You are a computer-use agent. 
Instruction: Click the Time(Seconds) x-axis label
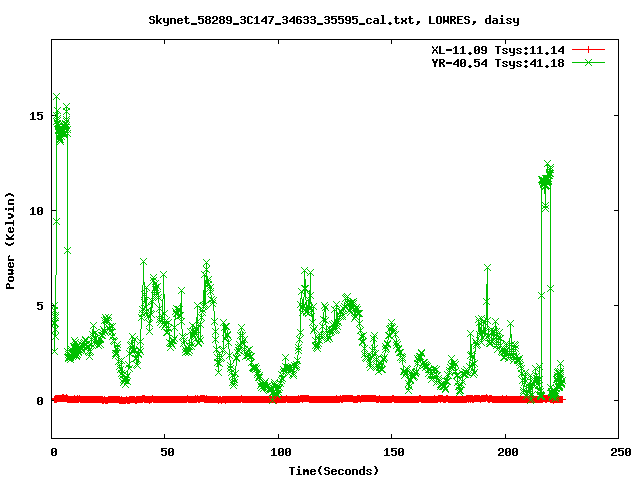(x=333, y=471)
